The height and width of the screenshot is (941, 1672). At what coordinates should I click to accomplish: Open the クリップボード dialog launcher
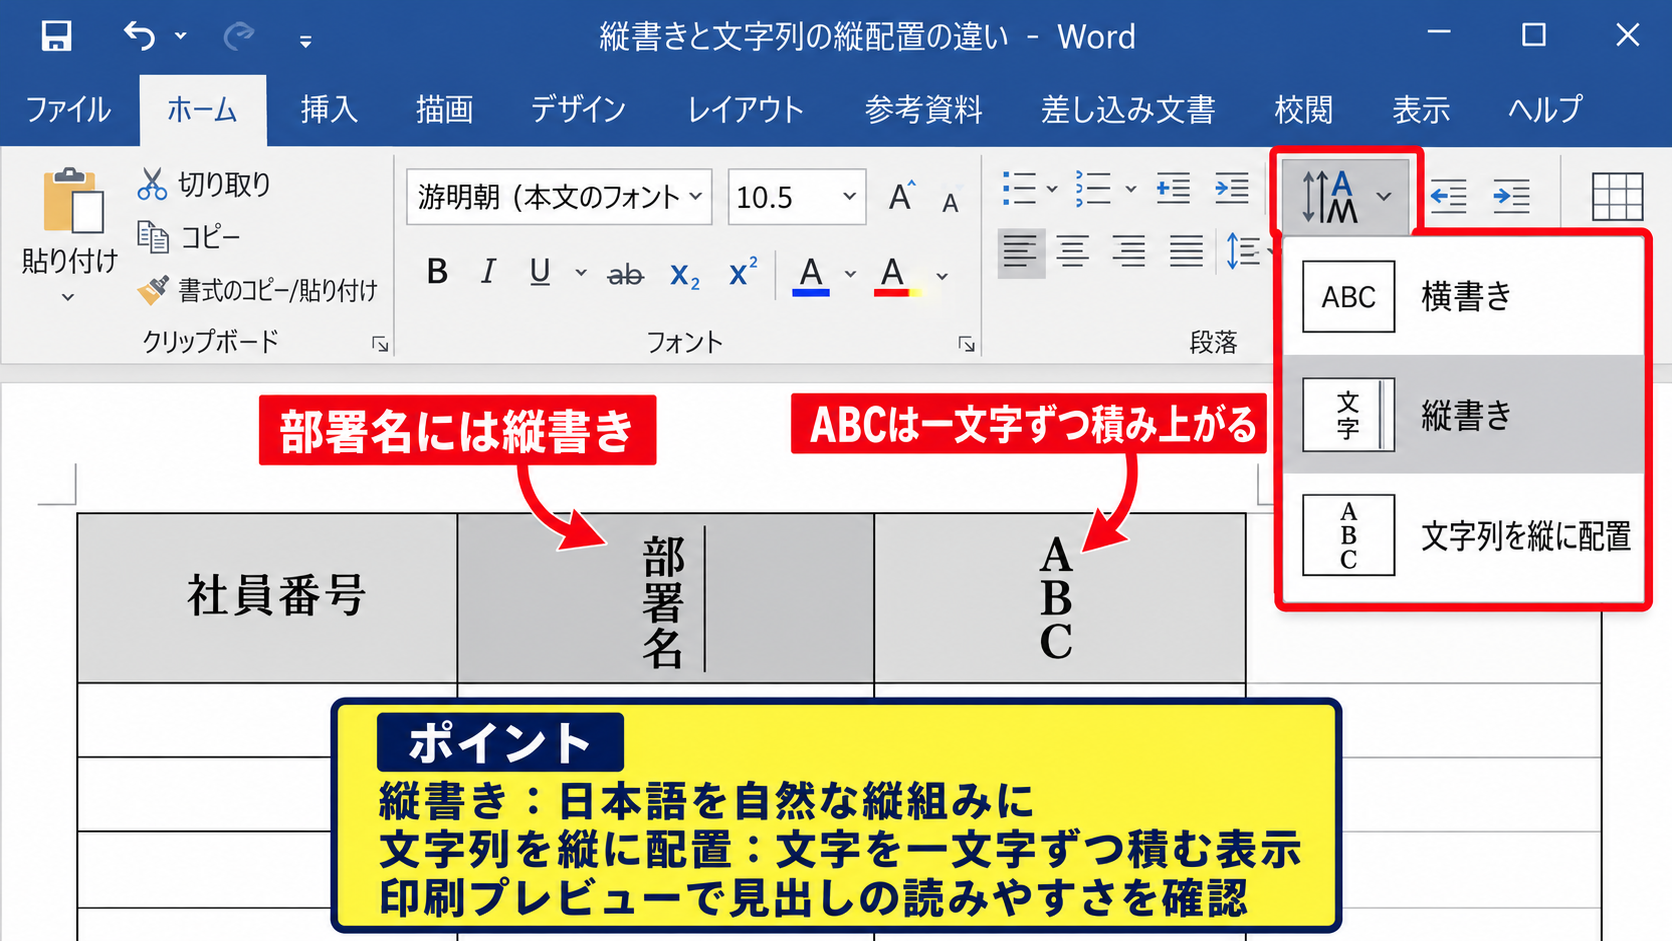[380, 344]
